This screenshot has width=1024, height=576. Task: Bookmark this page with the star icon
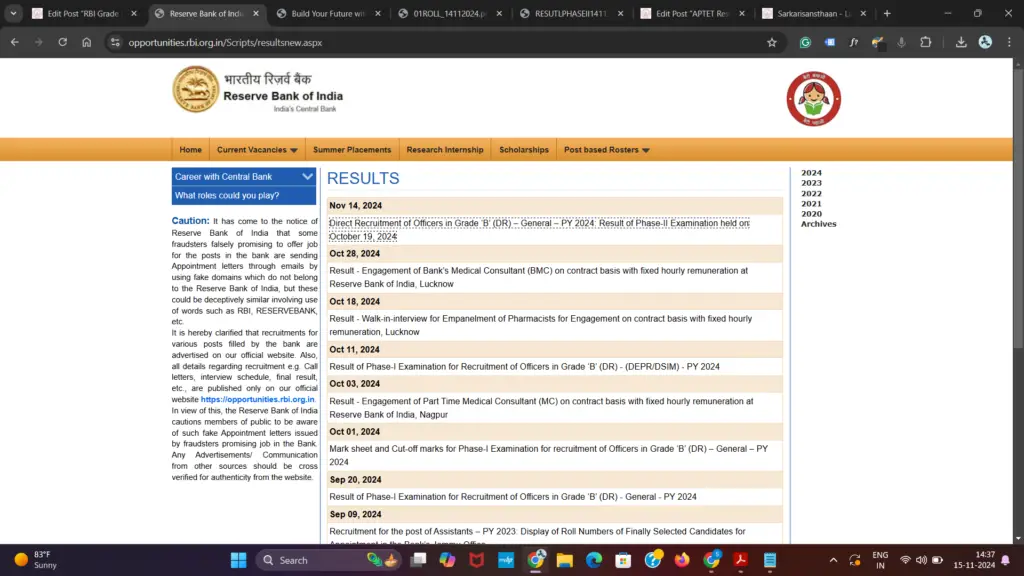(772, 42)
